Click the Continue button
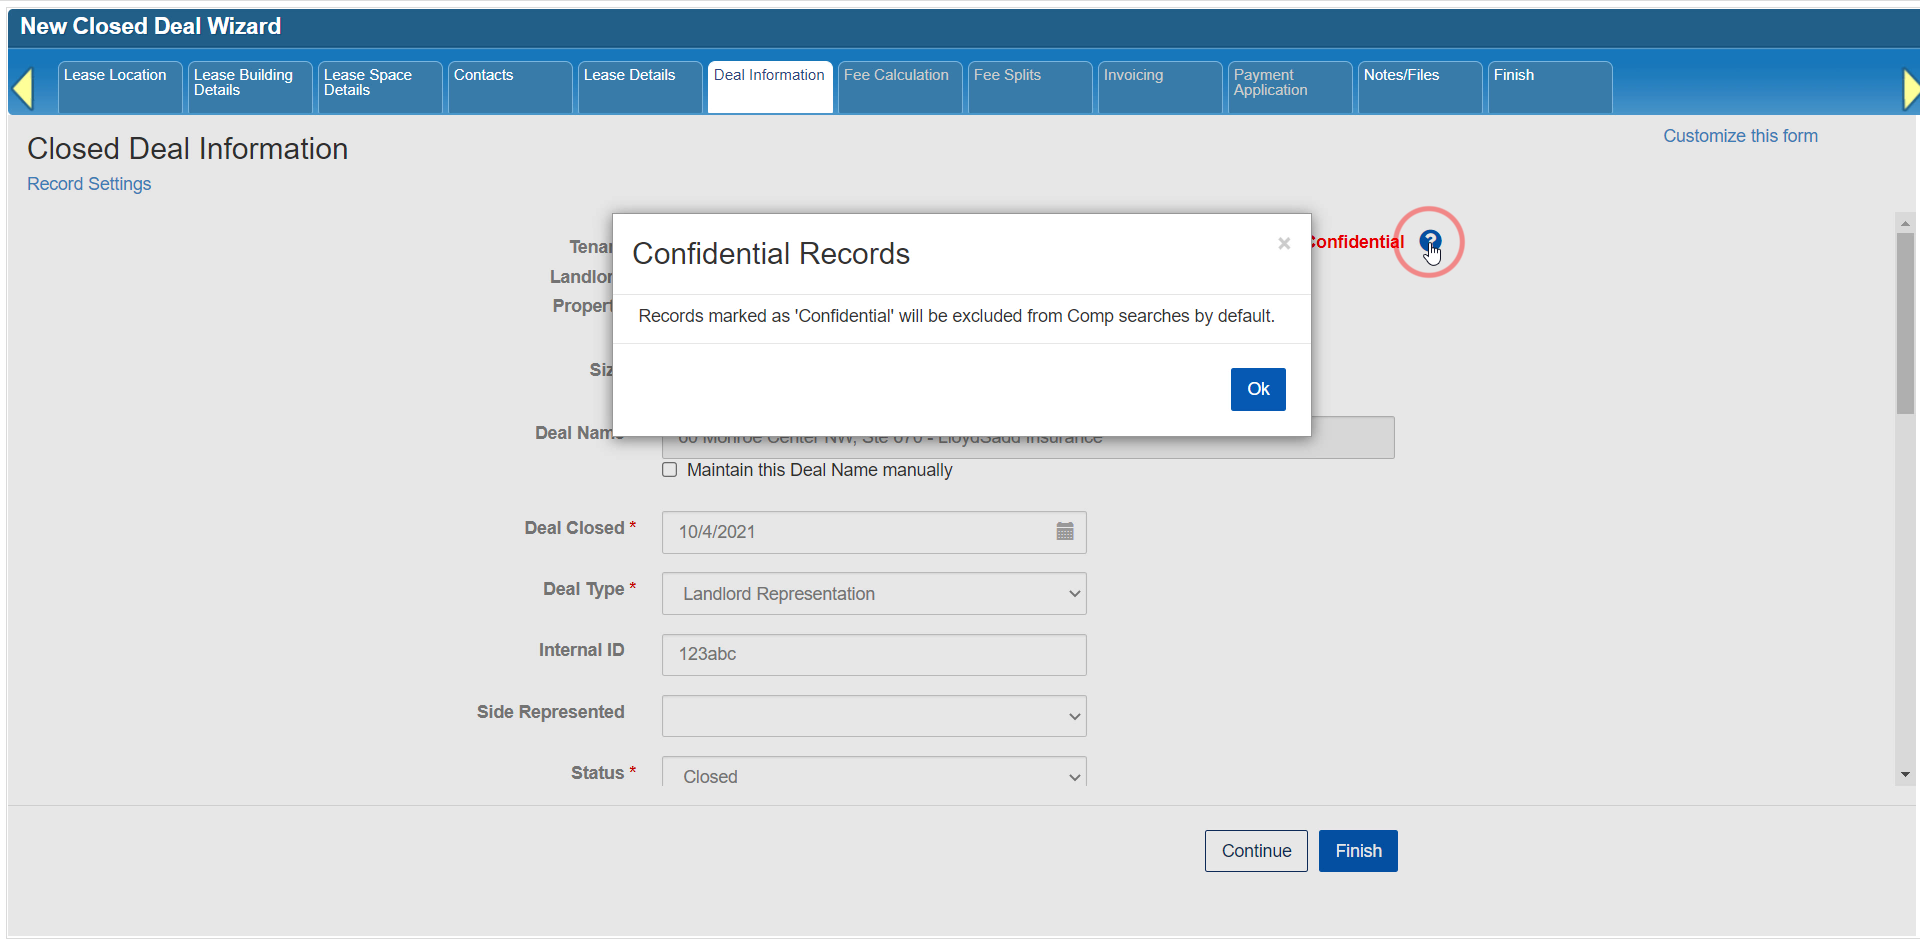 1255,851
